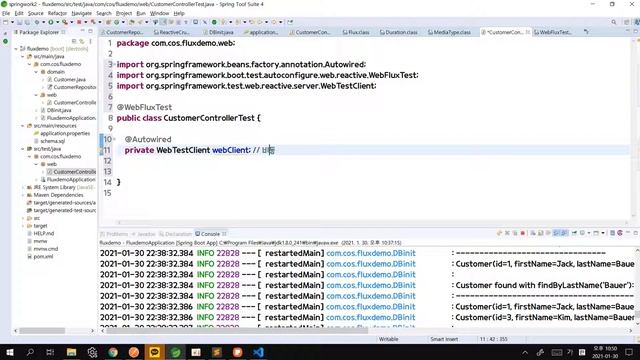640x360 pixels.
Task: Remove launch using console X icon
Action: tap(507, 233)
